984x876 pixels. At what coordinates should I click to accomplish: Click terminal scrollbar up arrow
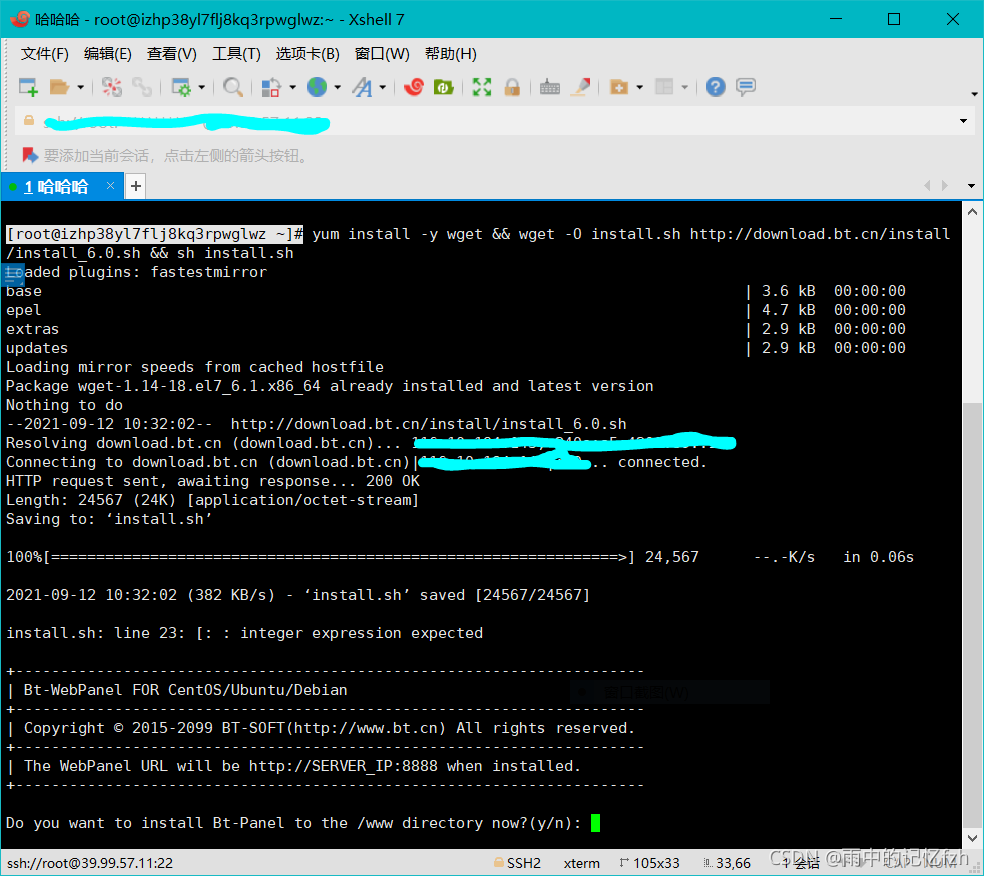coord(972,212)
